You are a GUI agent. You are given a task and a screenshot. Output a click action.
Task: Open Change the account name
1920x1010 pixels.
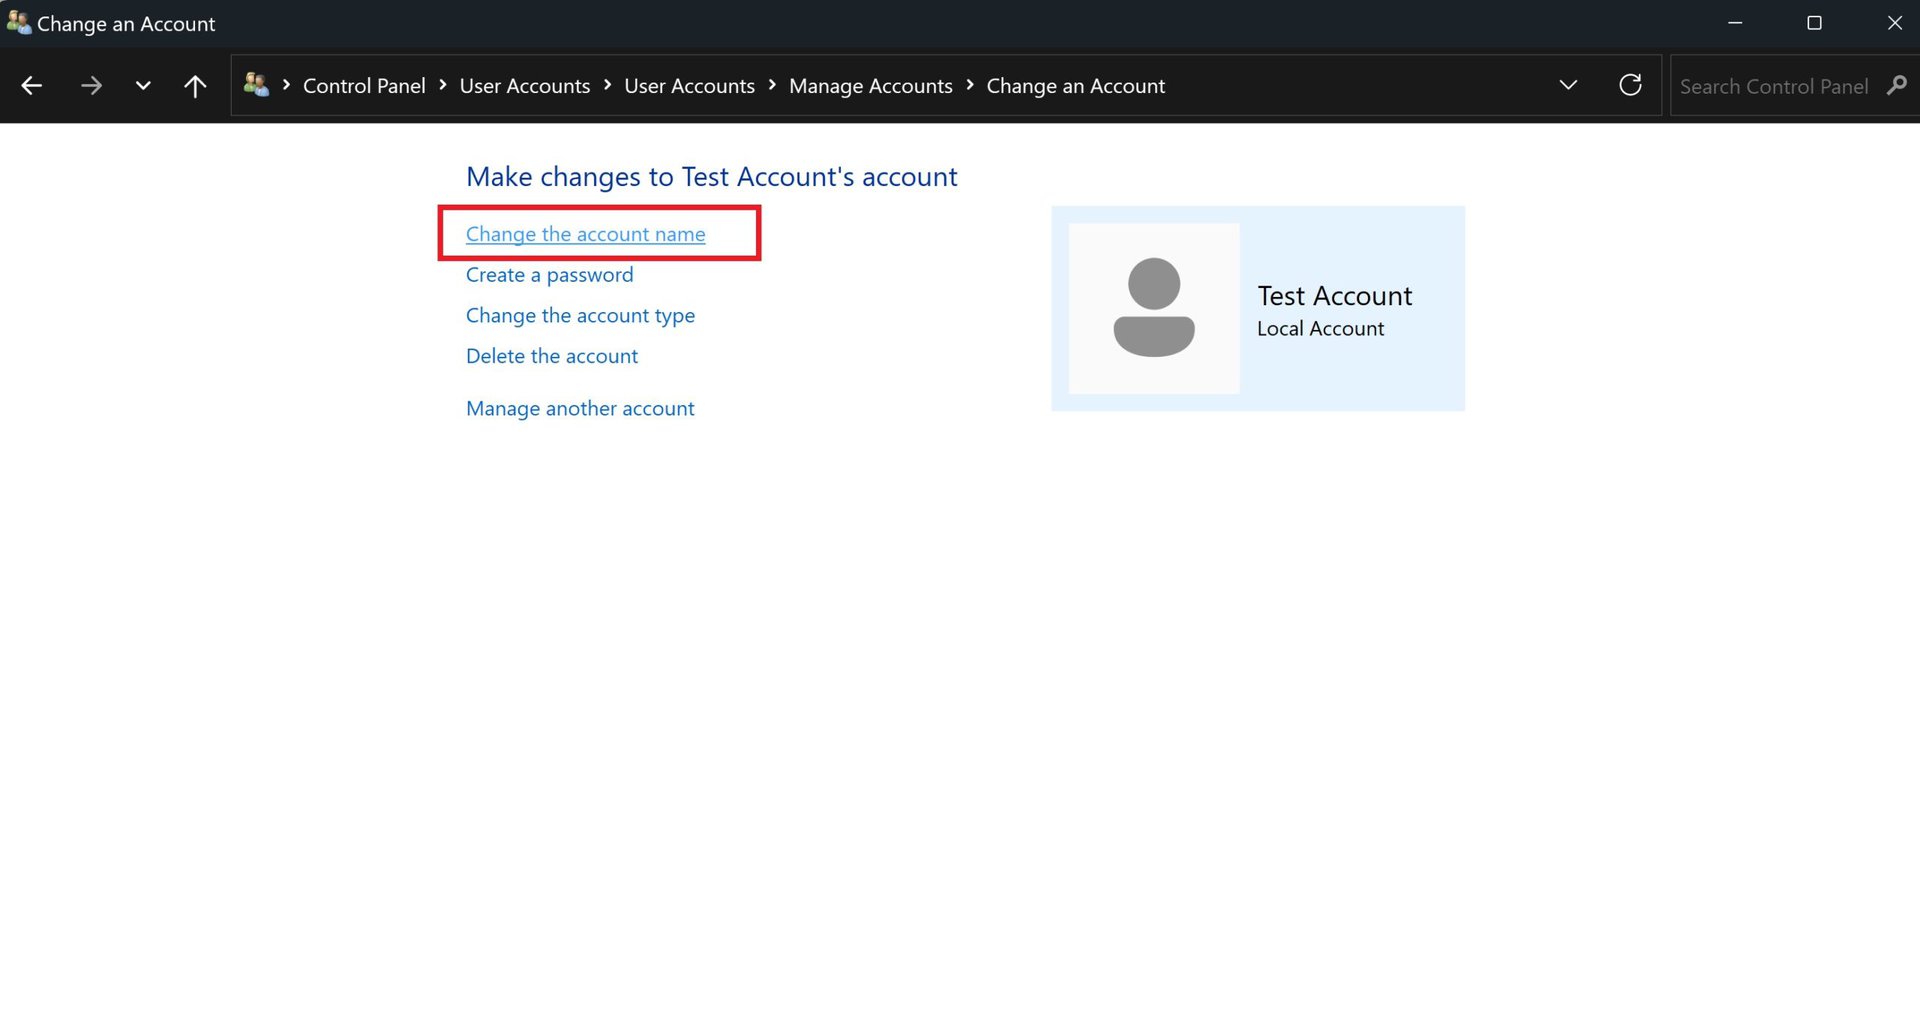[585, 234]
